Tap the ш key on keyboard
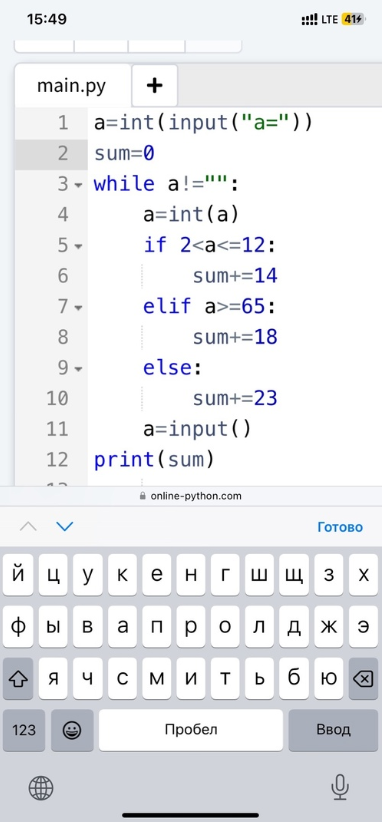Image resolution: width=382 pixels, height=822 pixels. tap(260, 576)
